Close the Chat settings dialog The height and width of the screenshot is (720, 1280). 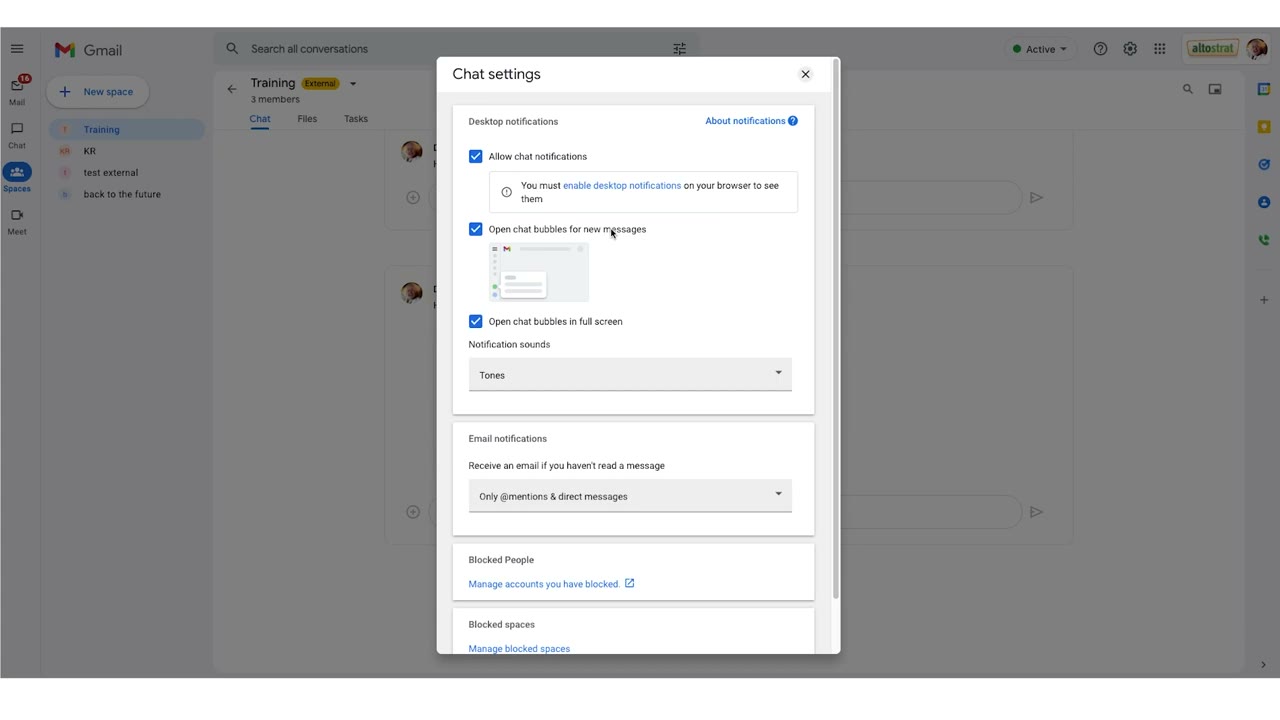pyautogui.click(x=805, y=74)
